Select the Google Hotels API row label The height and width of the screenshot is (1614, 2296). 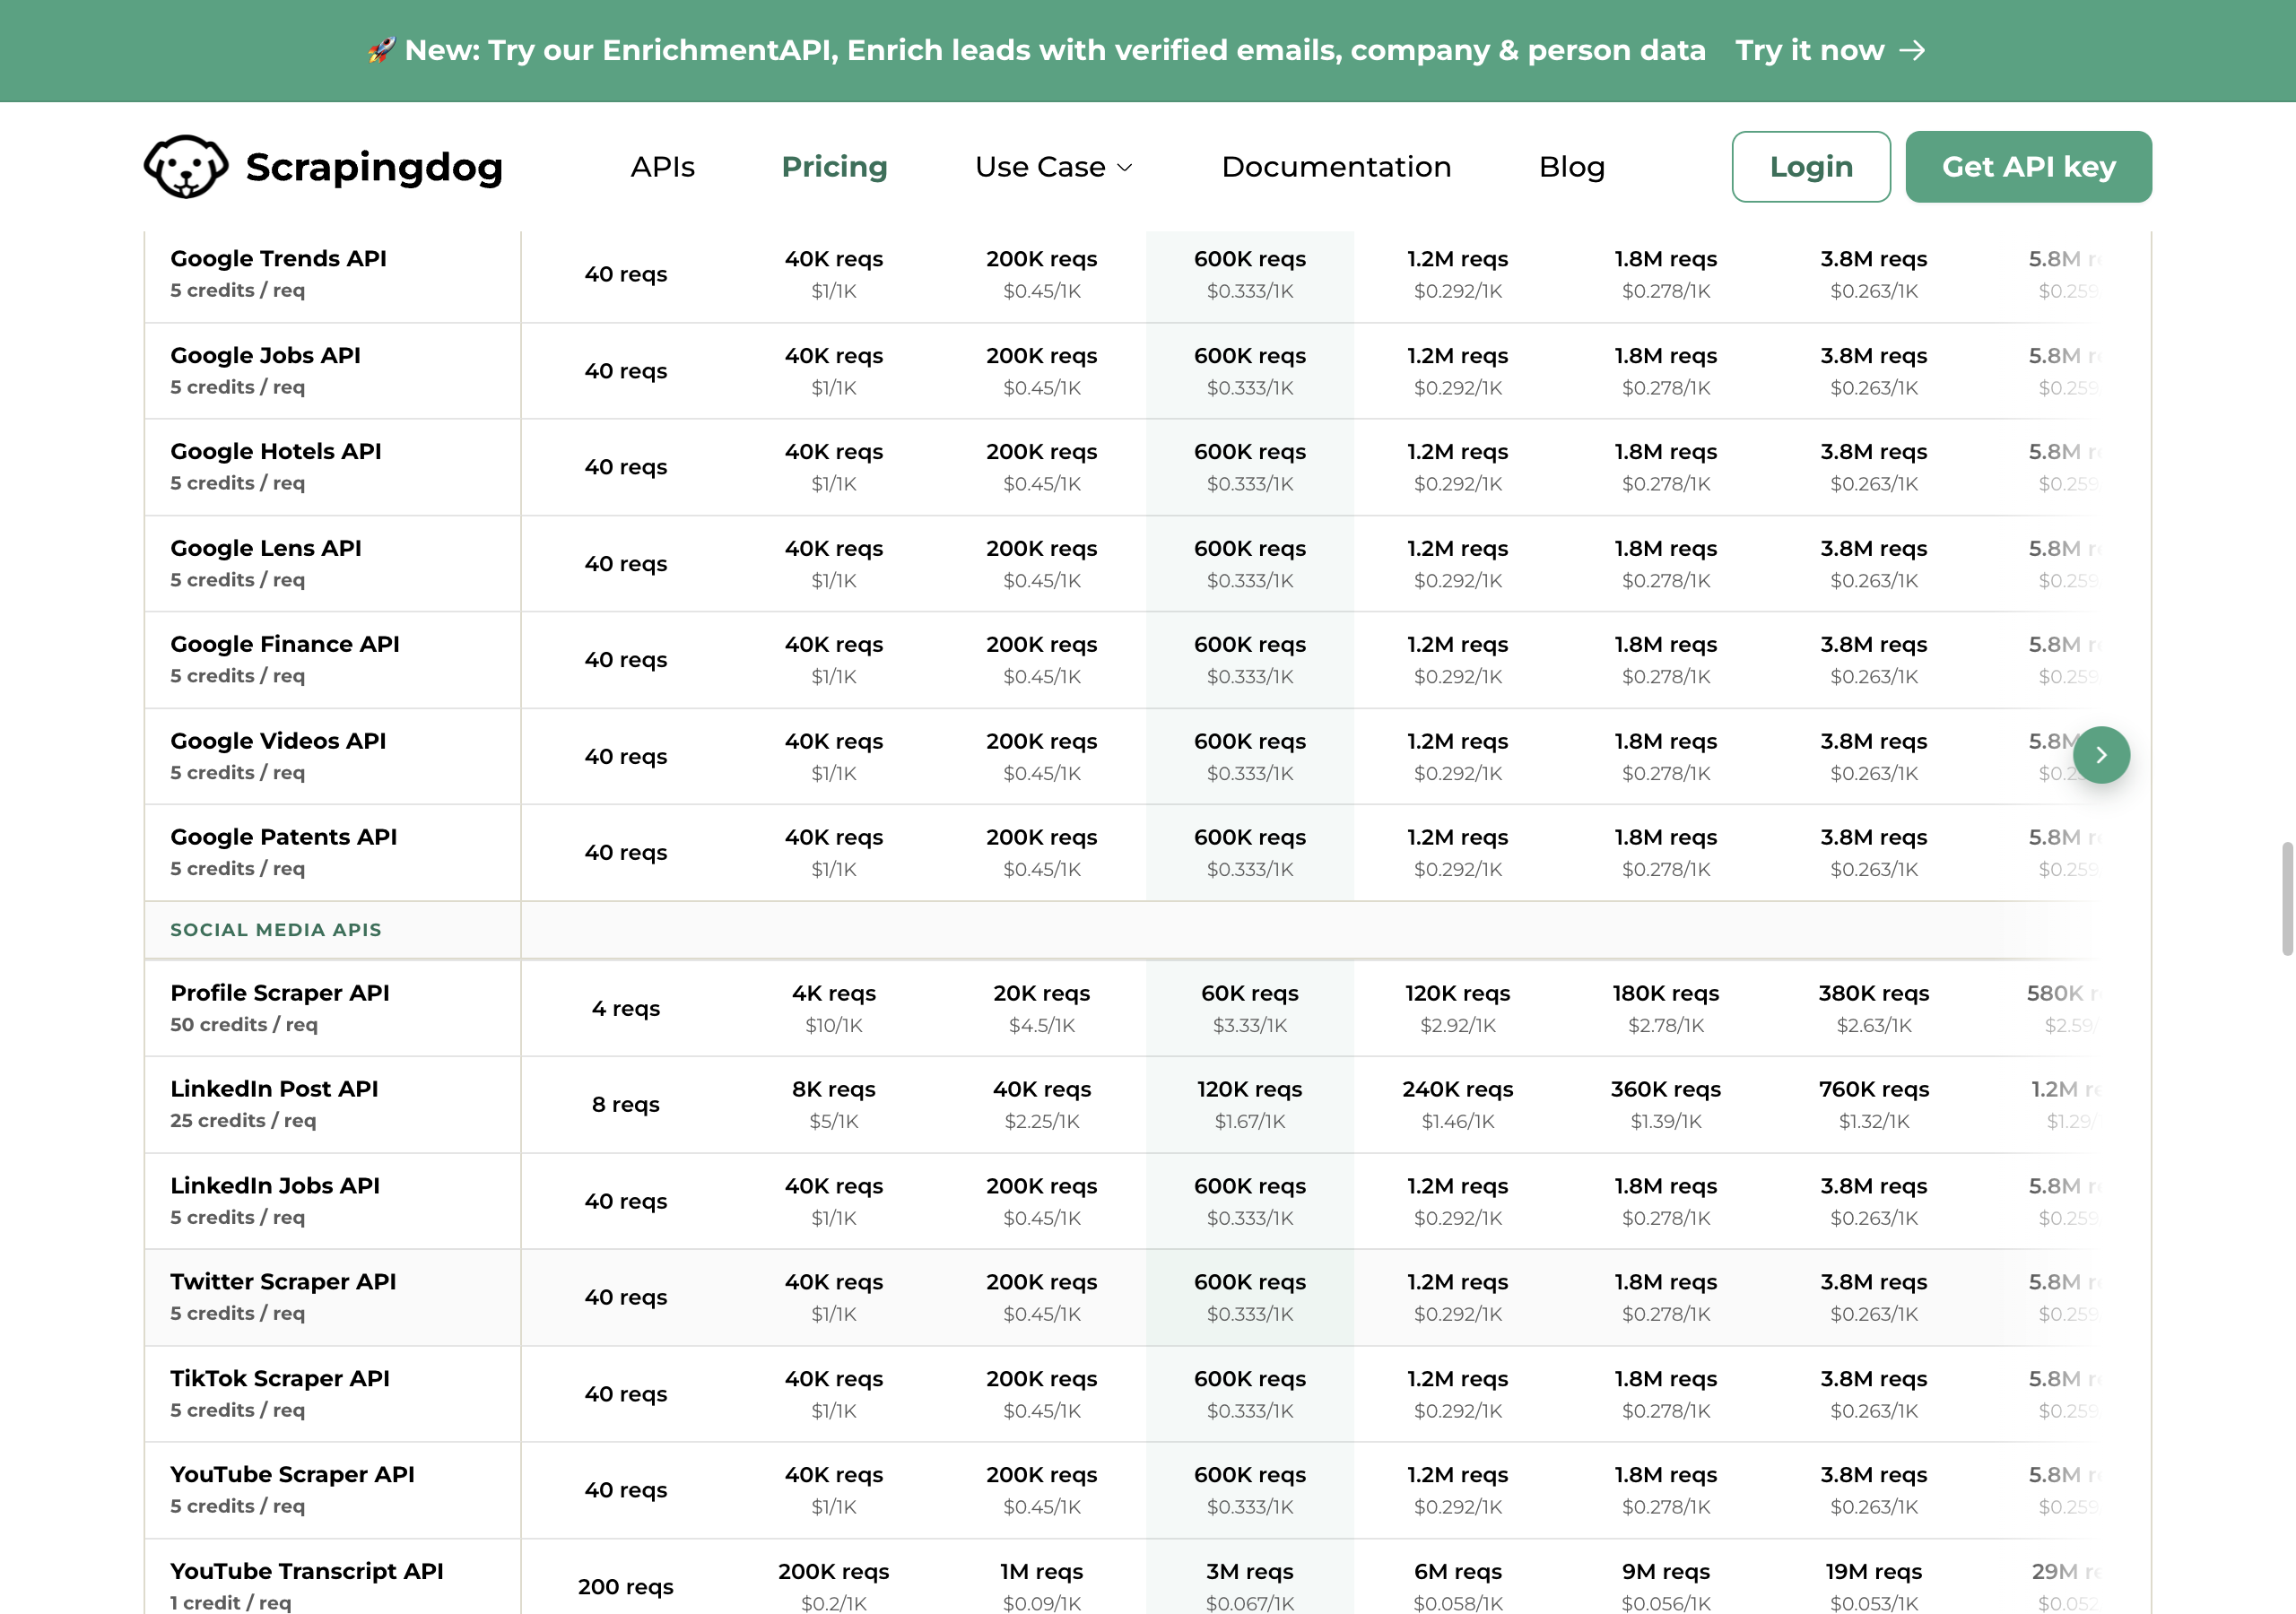(x=276, y=451)
